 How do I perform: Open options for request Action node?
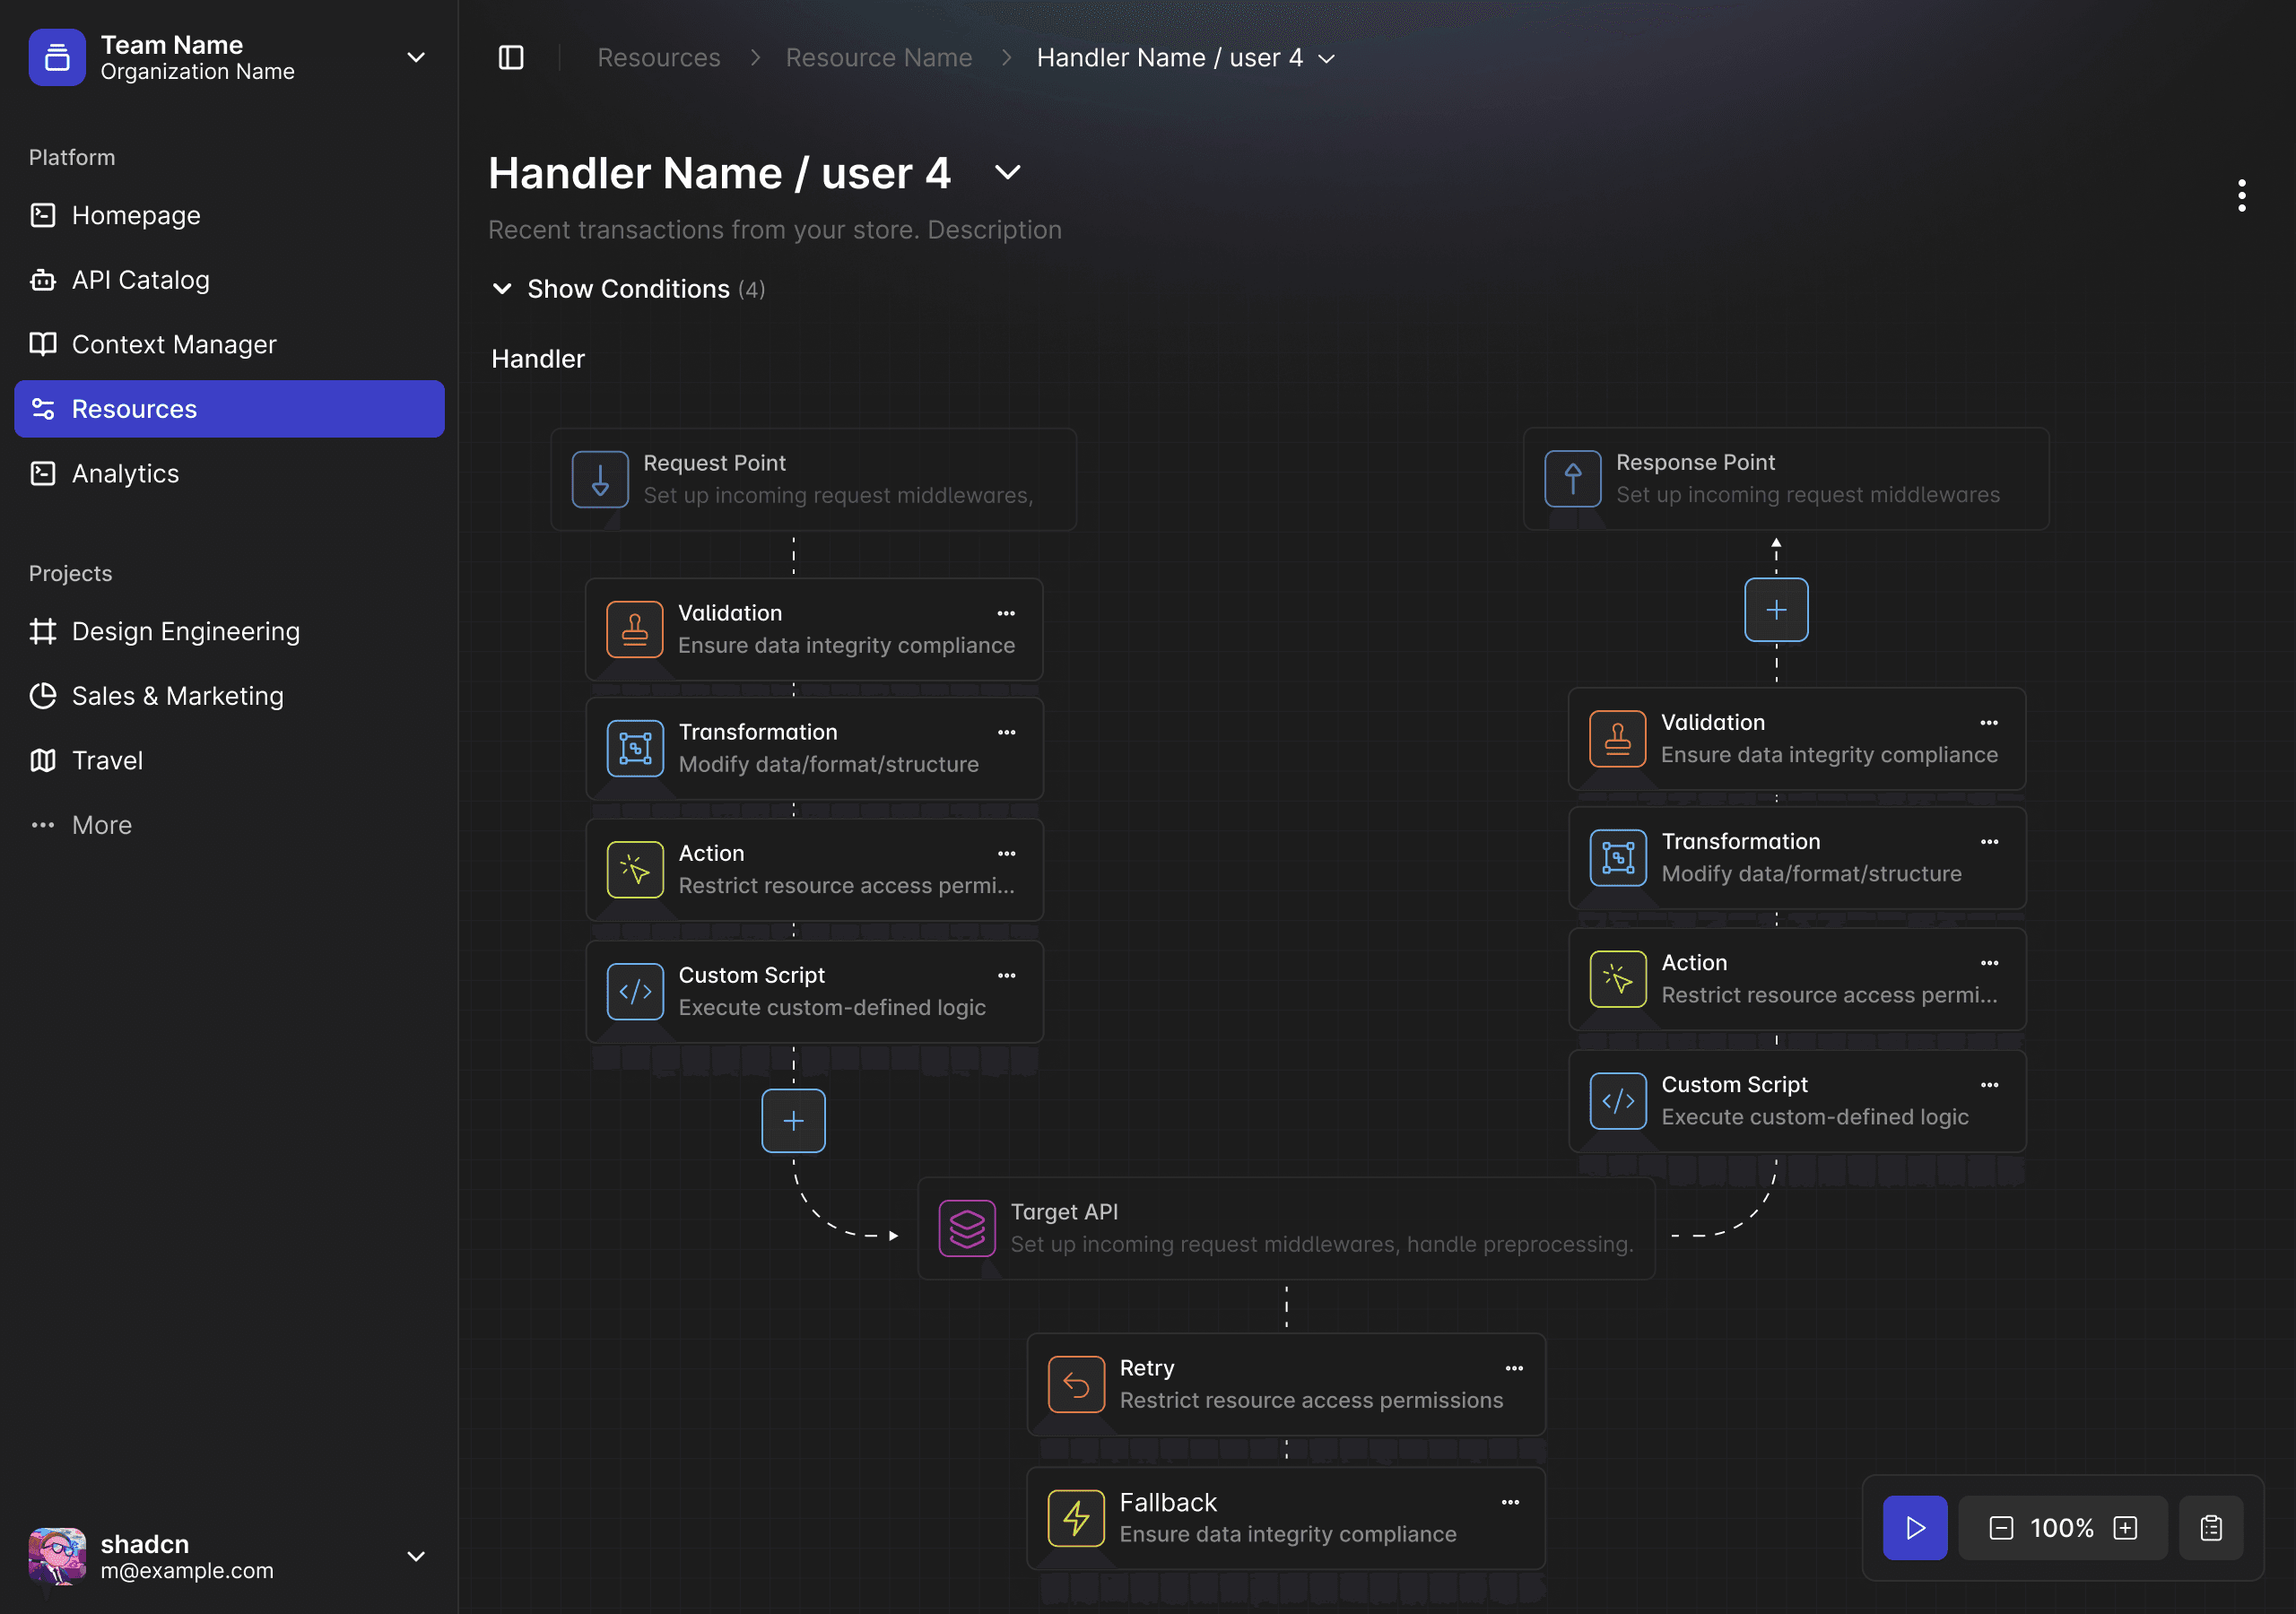click(x=1006, y=854)
